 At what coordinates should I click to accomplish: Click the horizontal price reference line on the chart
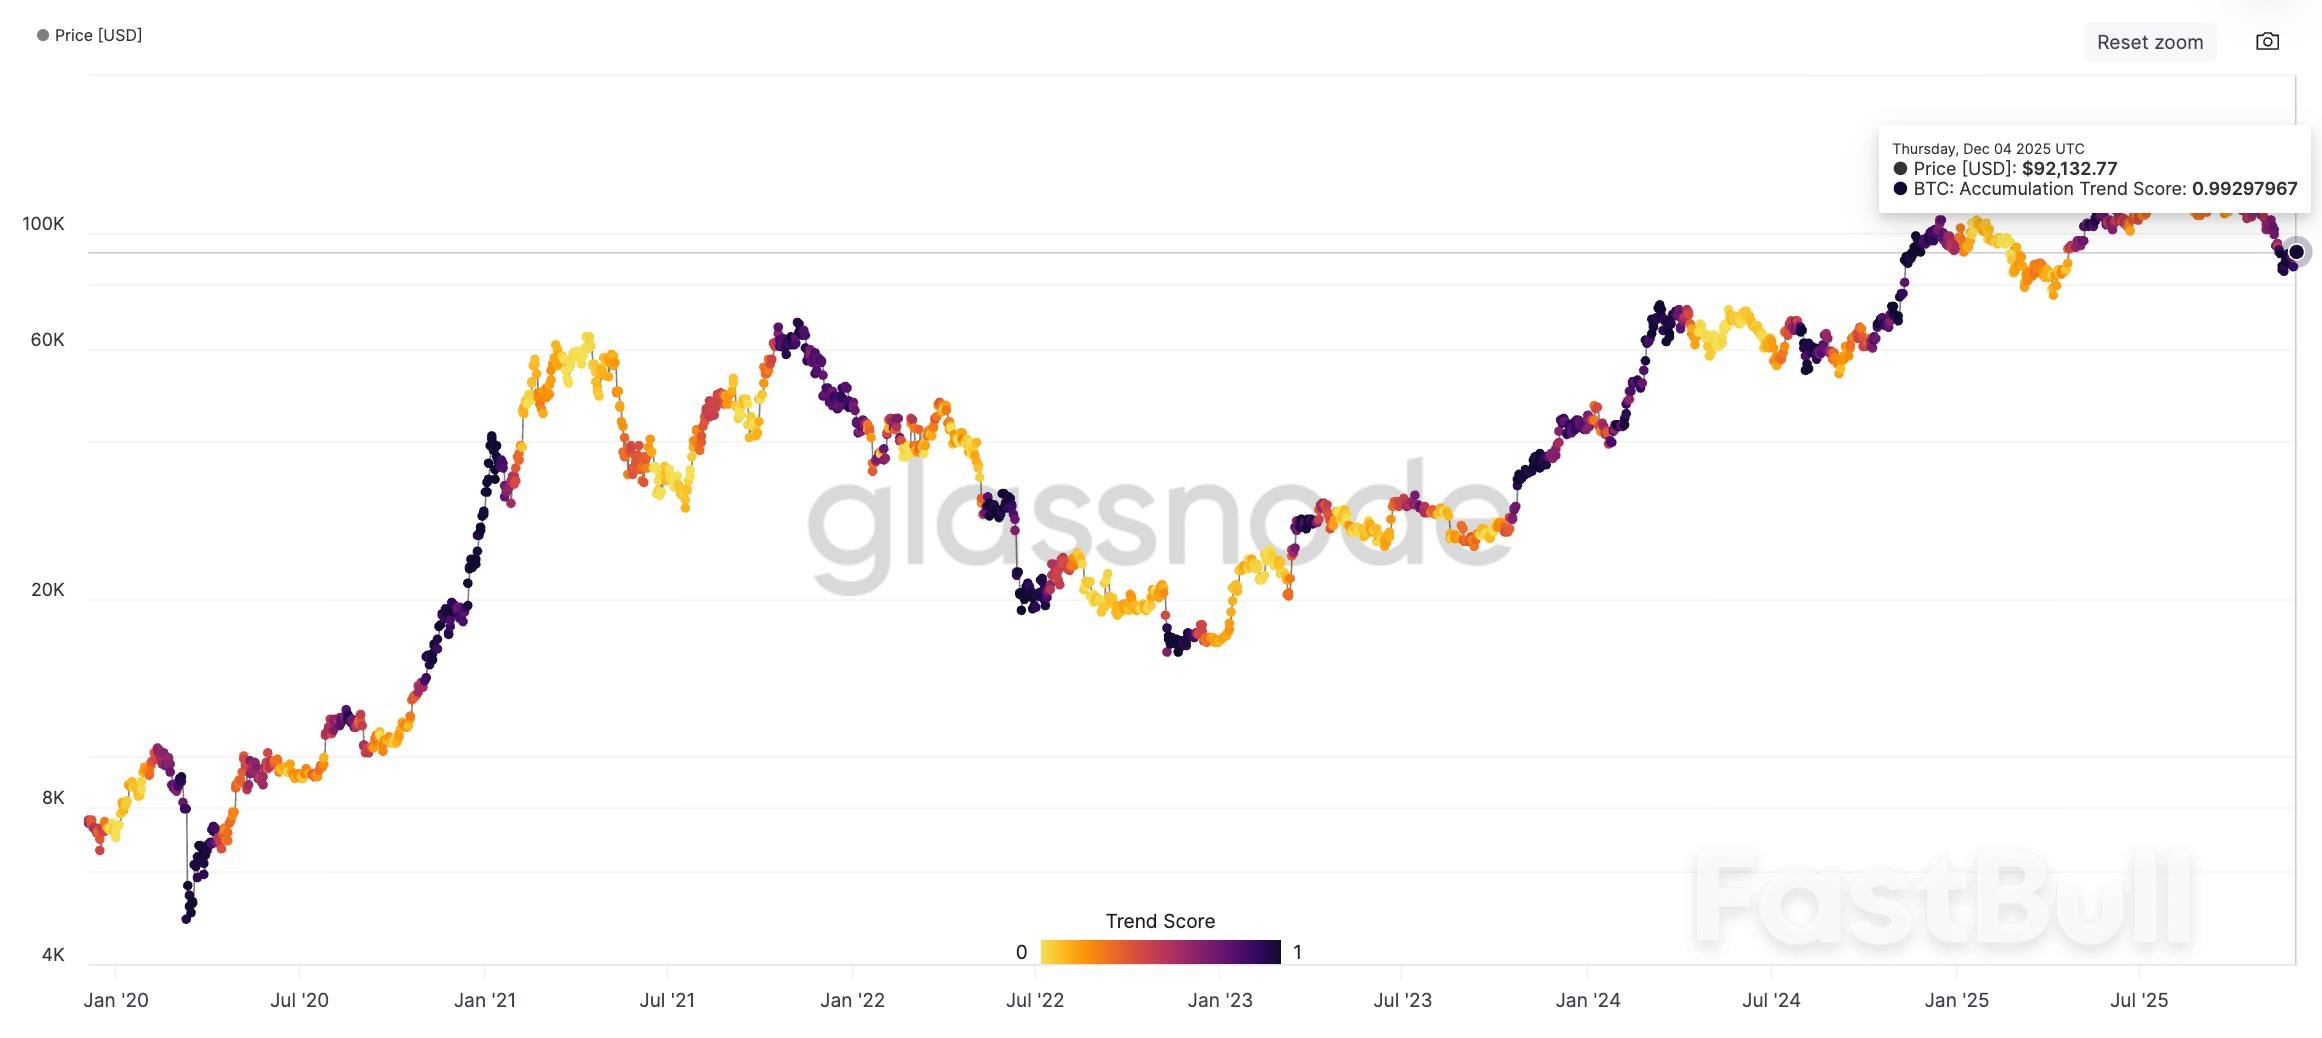[x=1200, y=252]
